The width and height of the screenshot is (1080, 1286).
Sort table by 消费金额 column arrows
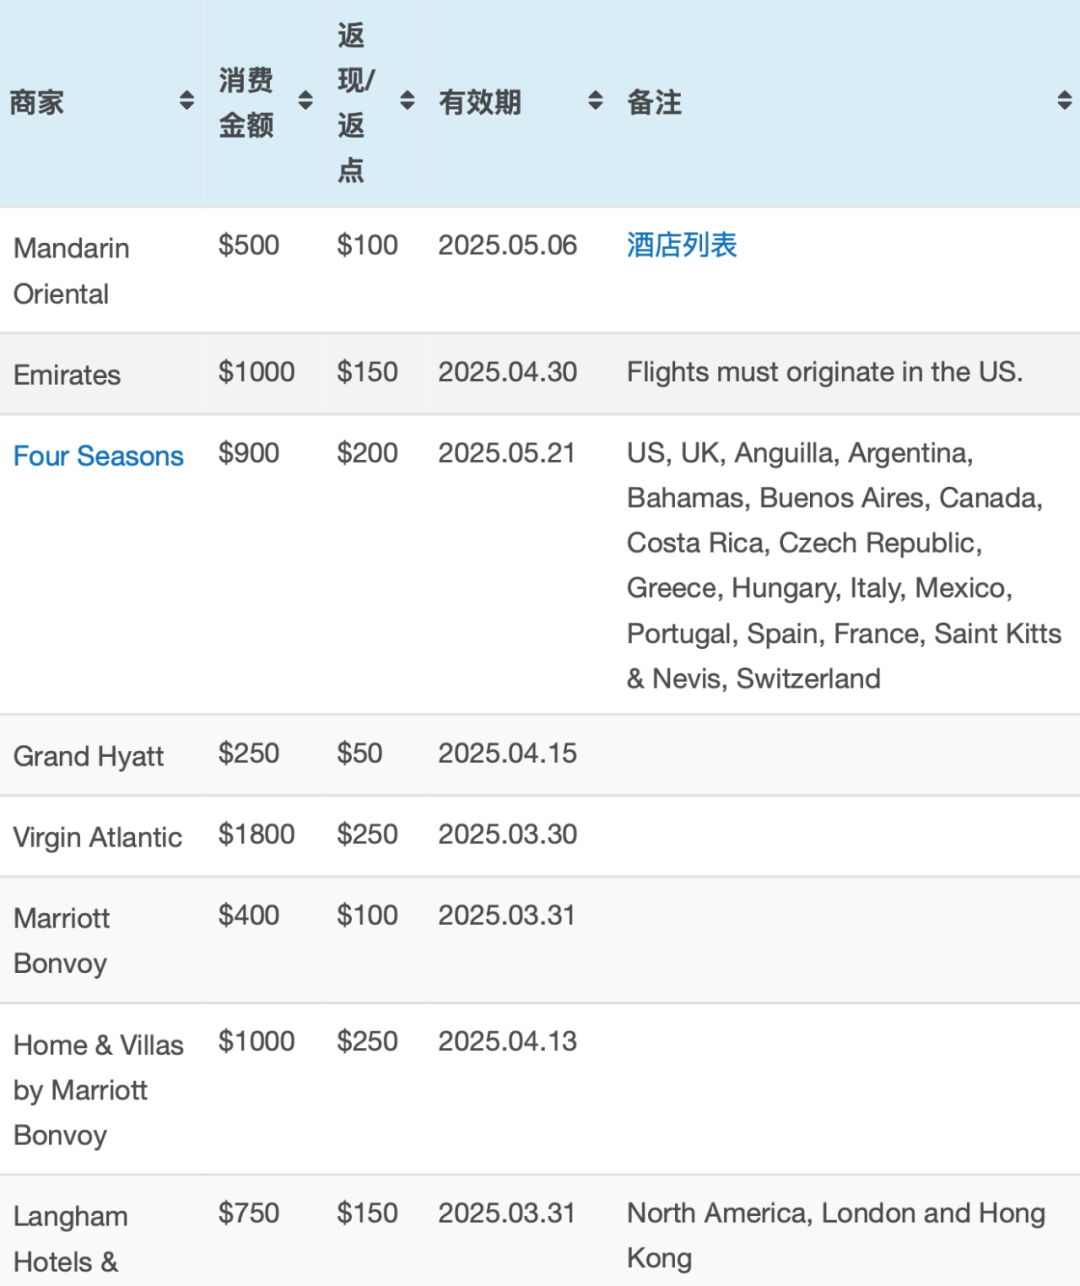coord(306,101)
